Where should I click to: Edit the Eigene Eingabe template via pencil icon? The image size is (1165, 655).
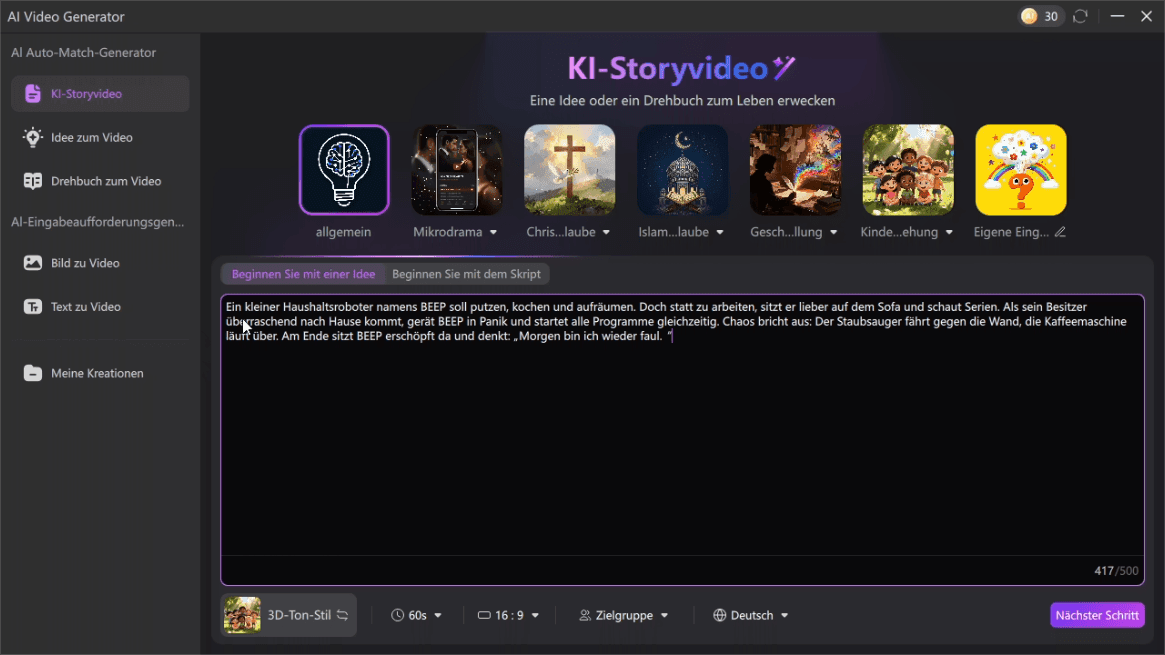[x=1060, y=231]
